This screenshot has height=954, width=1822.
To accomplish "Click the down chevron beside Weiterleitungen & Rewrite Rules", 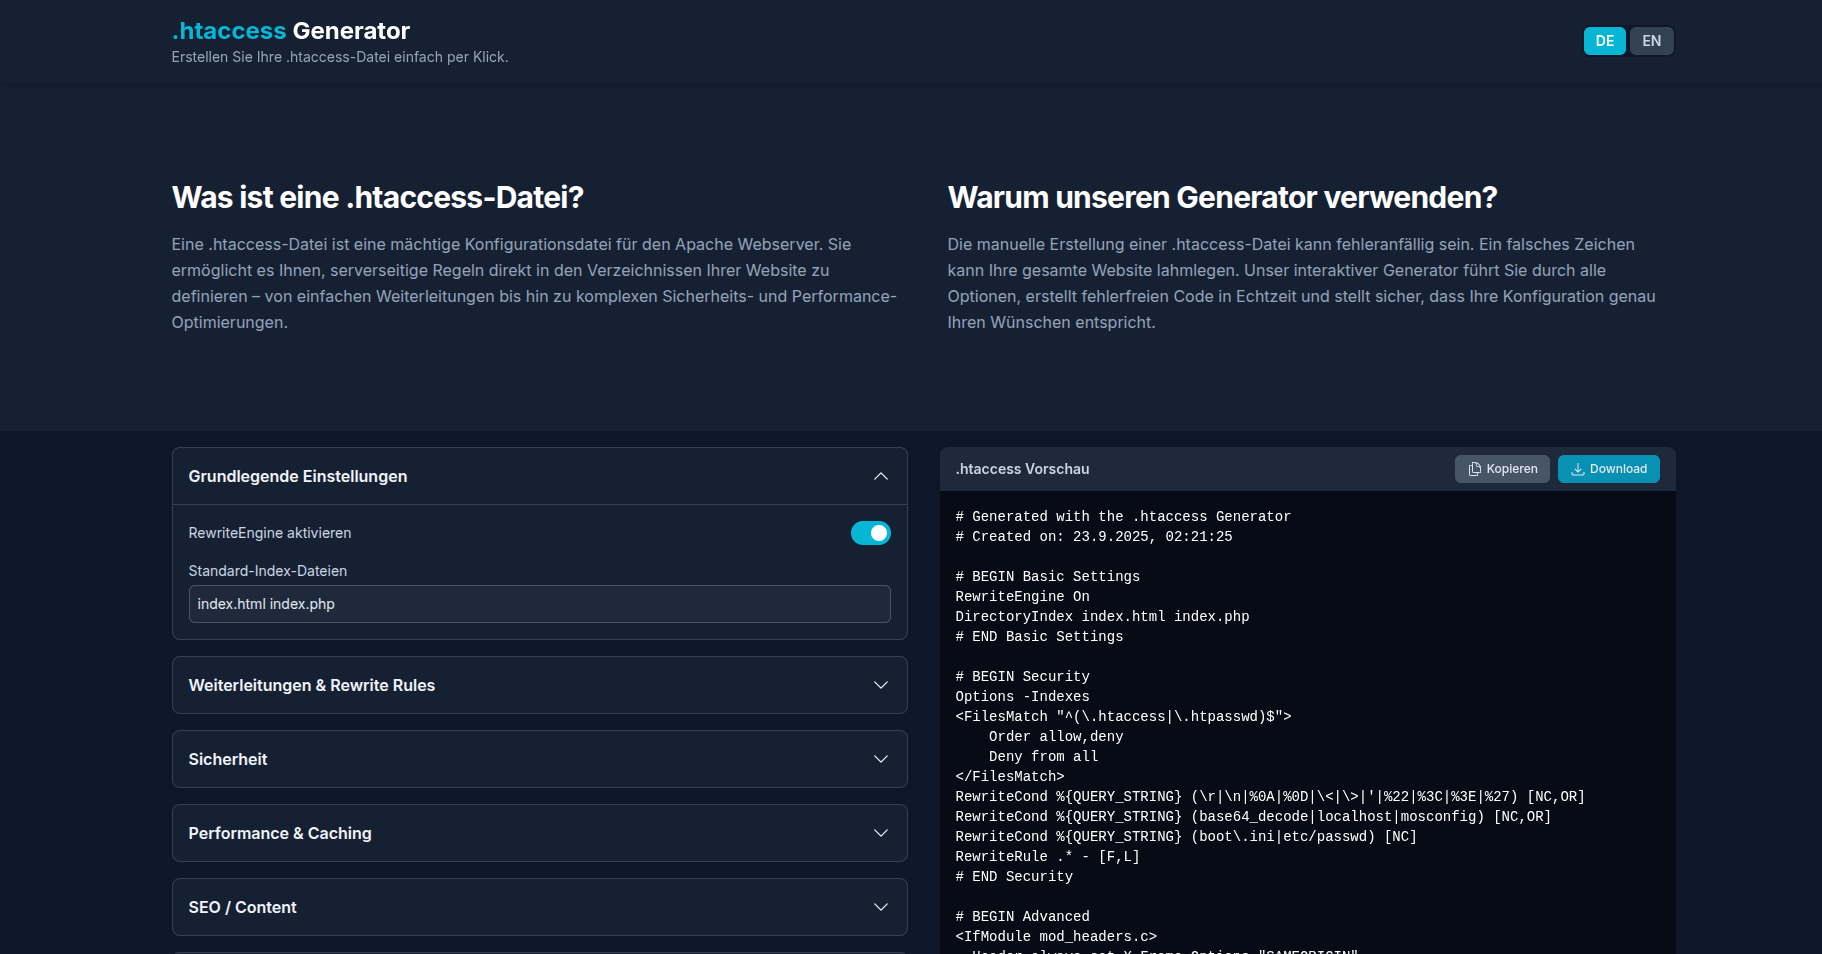I will pos(880,685).
